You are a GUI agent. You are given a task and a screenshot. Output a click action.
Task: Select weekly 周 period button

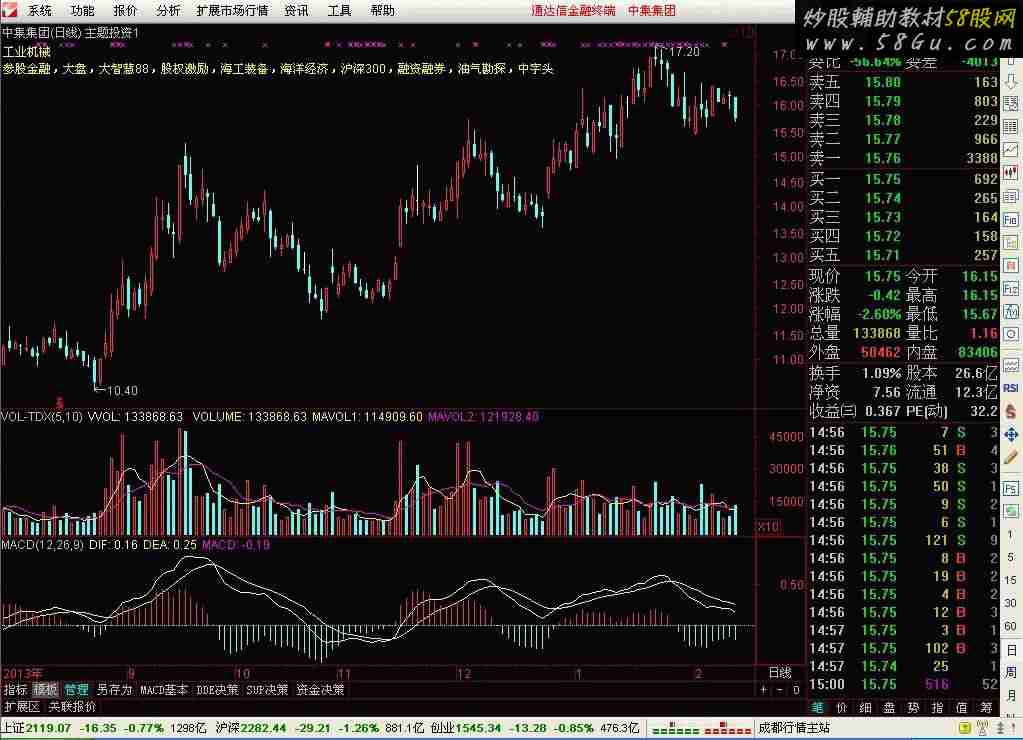click(1011, 672)
